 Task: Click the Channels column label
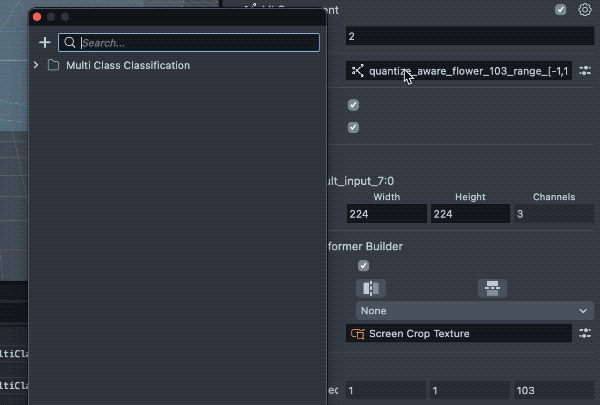tap(554, 197)
